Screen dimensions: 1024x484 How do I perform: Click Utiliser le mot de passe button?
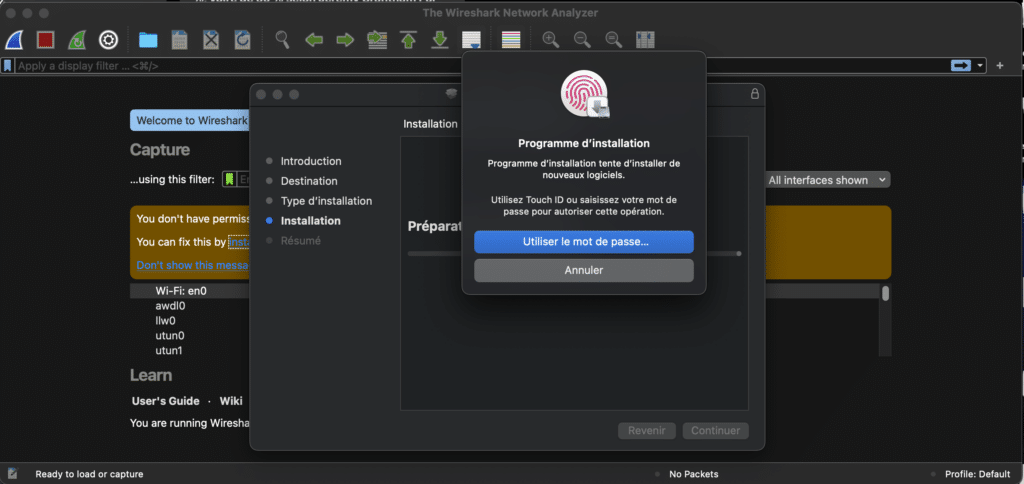pyautogui.click(x=584, y=242)
